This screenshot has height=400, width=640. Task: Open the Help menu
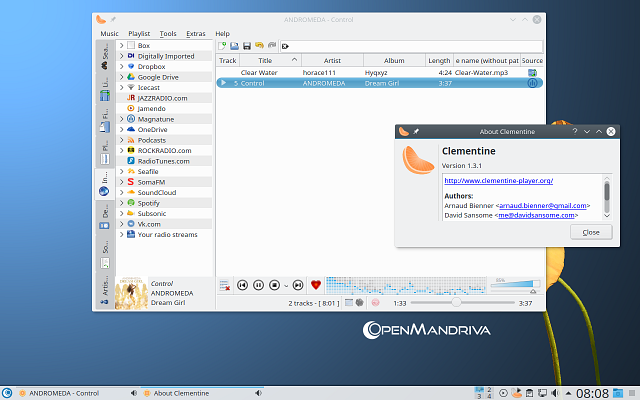pos(222,33)
